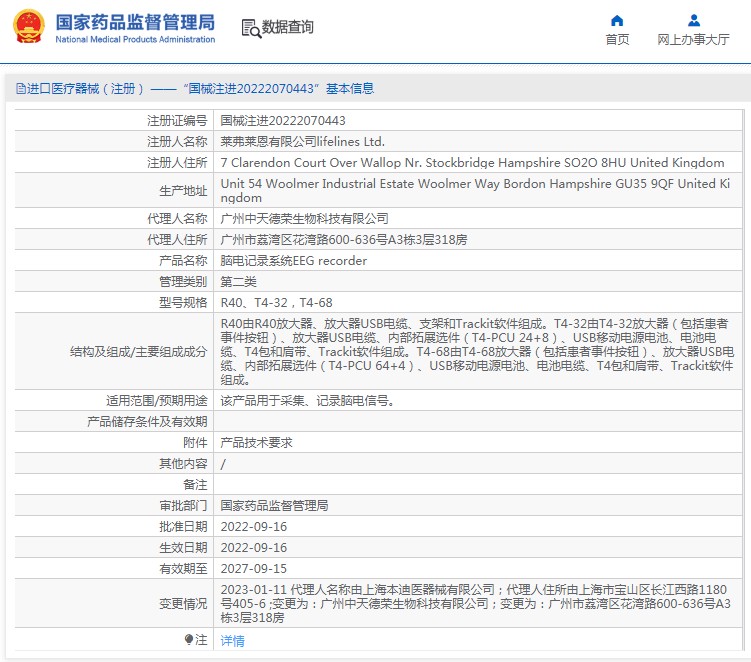This screenshot has width=751, height=662.
Task: Click the slash value in 其他内容 row
Action: point(223,464)
